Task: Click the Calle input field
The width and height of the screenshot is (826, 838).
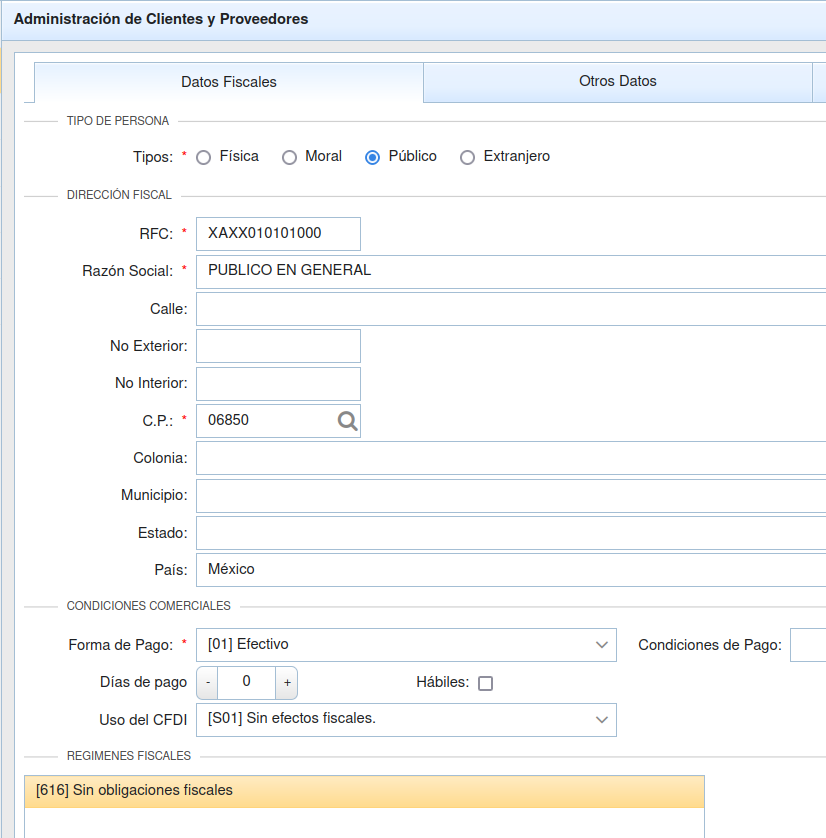Action: pos(511,309)
